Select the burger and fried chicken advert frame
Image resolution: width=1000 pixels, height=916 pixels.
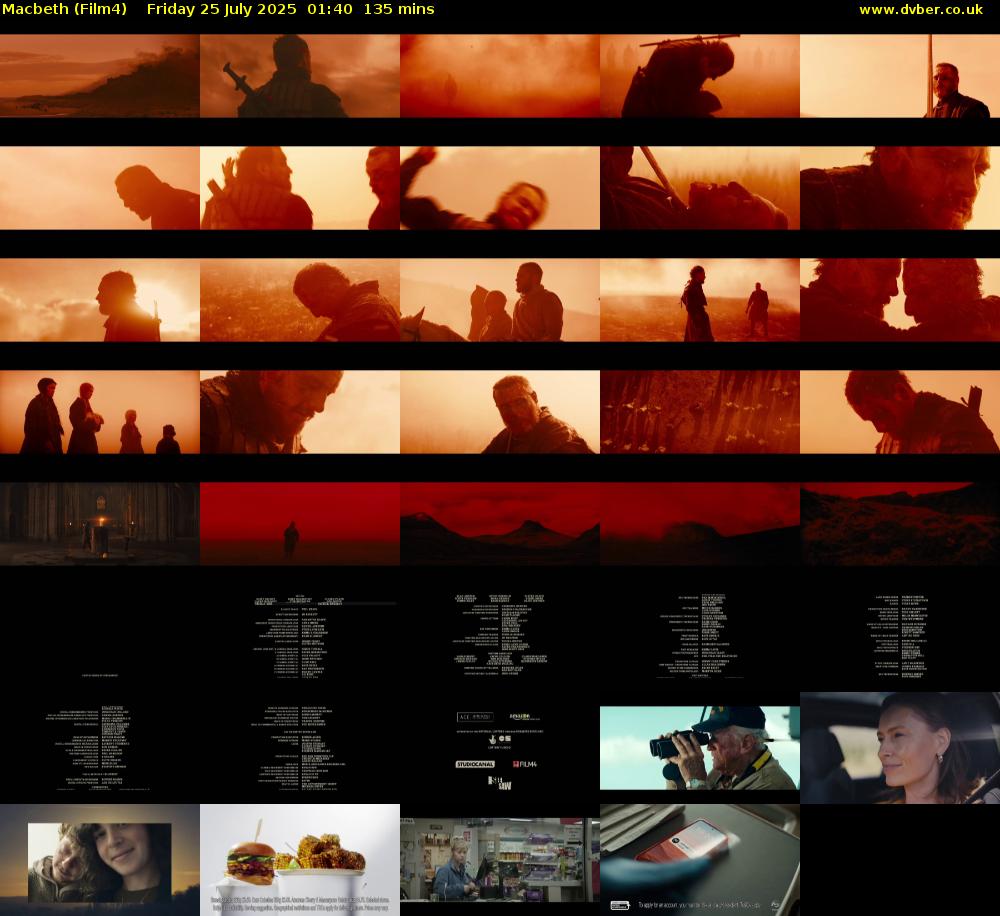tap(300, 860)
